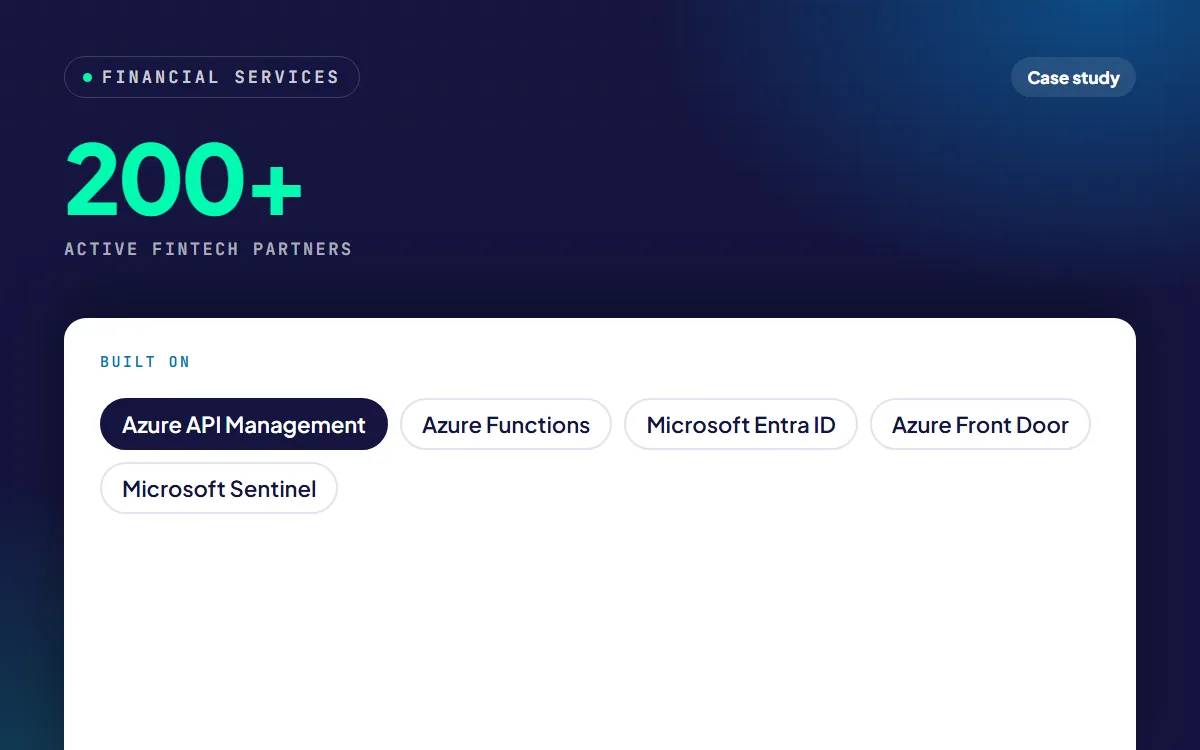Click the Built On section label
Screen dimensions: 1200x750
click(x=145, y=362)
